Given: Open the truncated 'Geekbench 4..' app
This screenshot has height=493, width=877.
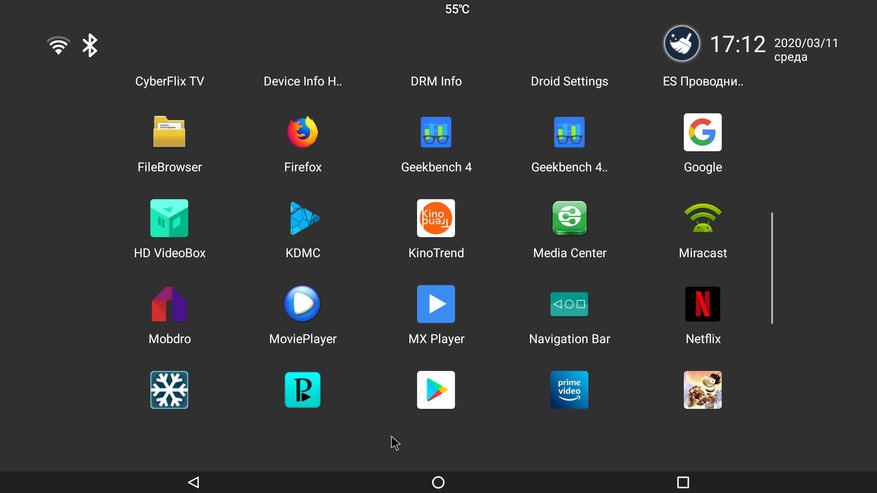Looking at the screenshot, I should [569, 133].
